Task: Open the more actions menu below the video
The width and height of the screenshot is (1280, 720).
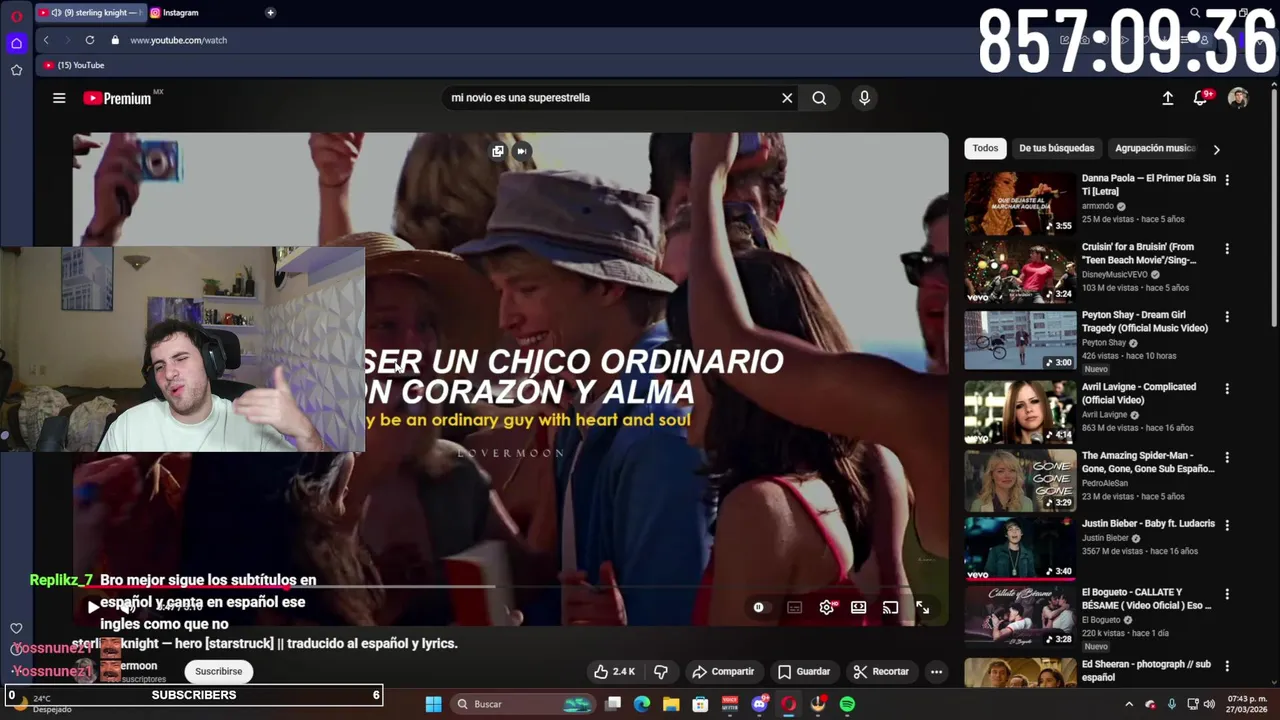Action: pos(936,672)
